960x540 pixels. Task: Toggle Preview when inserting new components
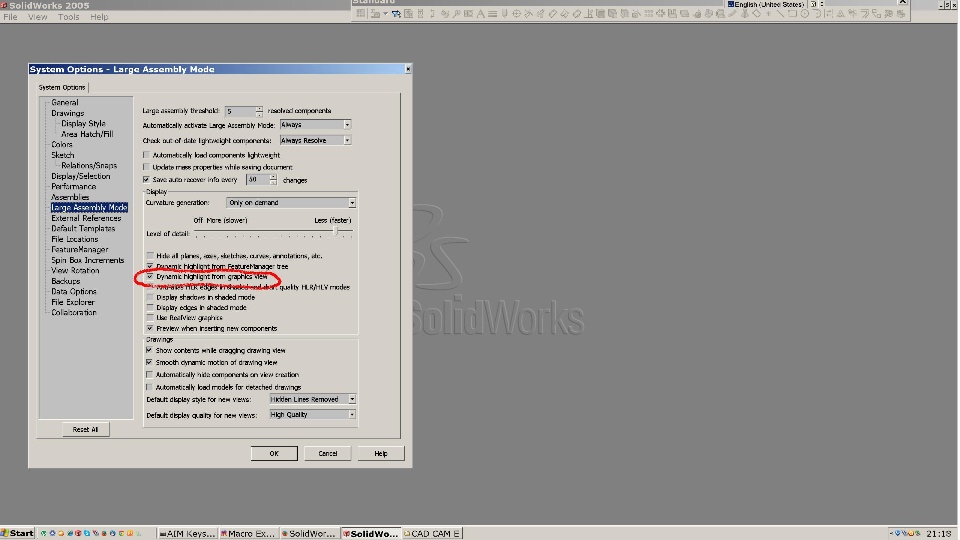150,328
